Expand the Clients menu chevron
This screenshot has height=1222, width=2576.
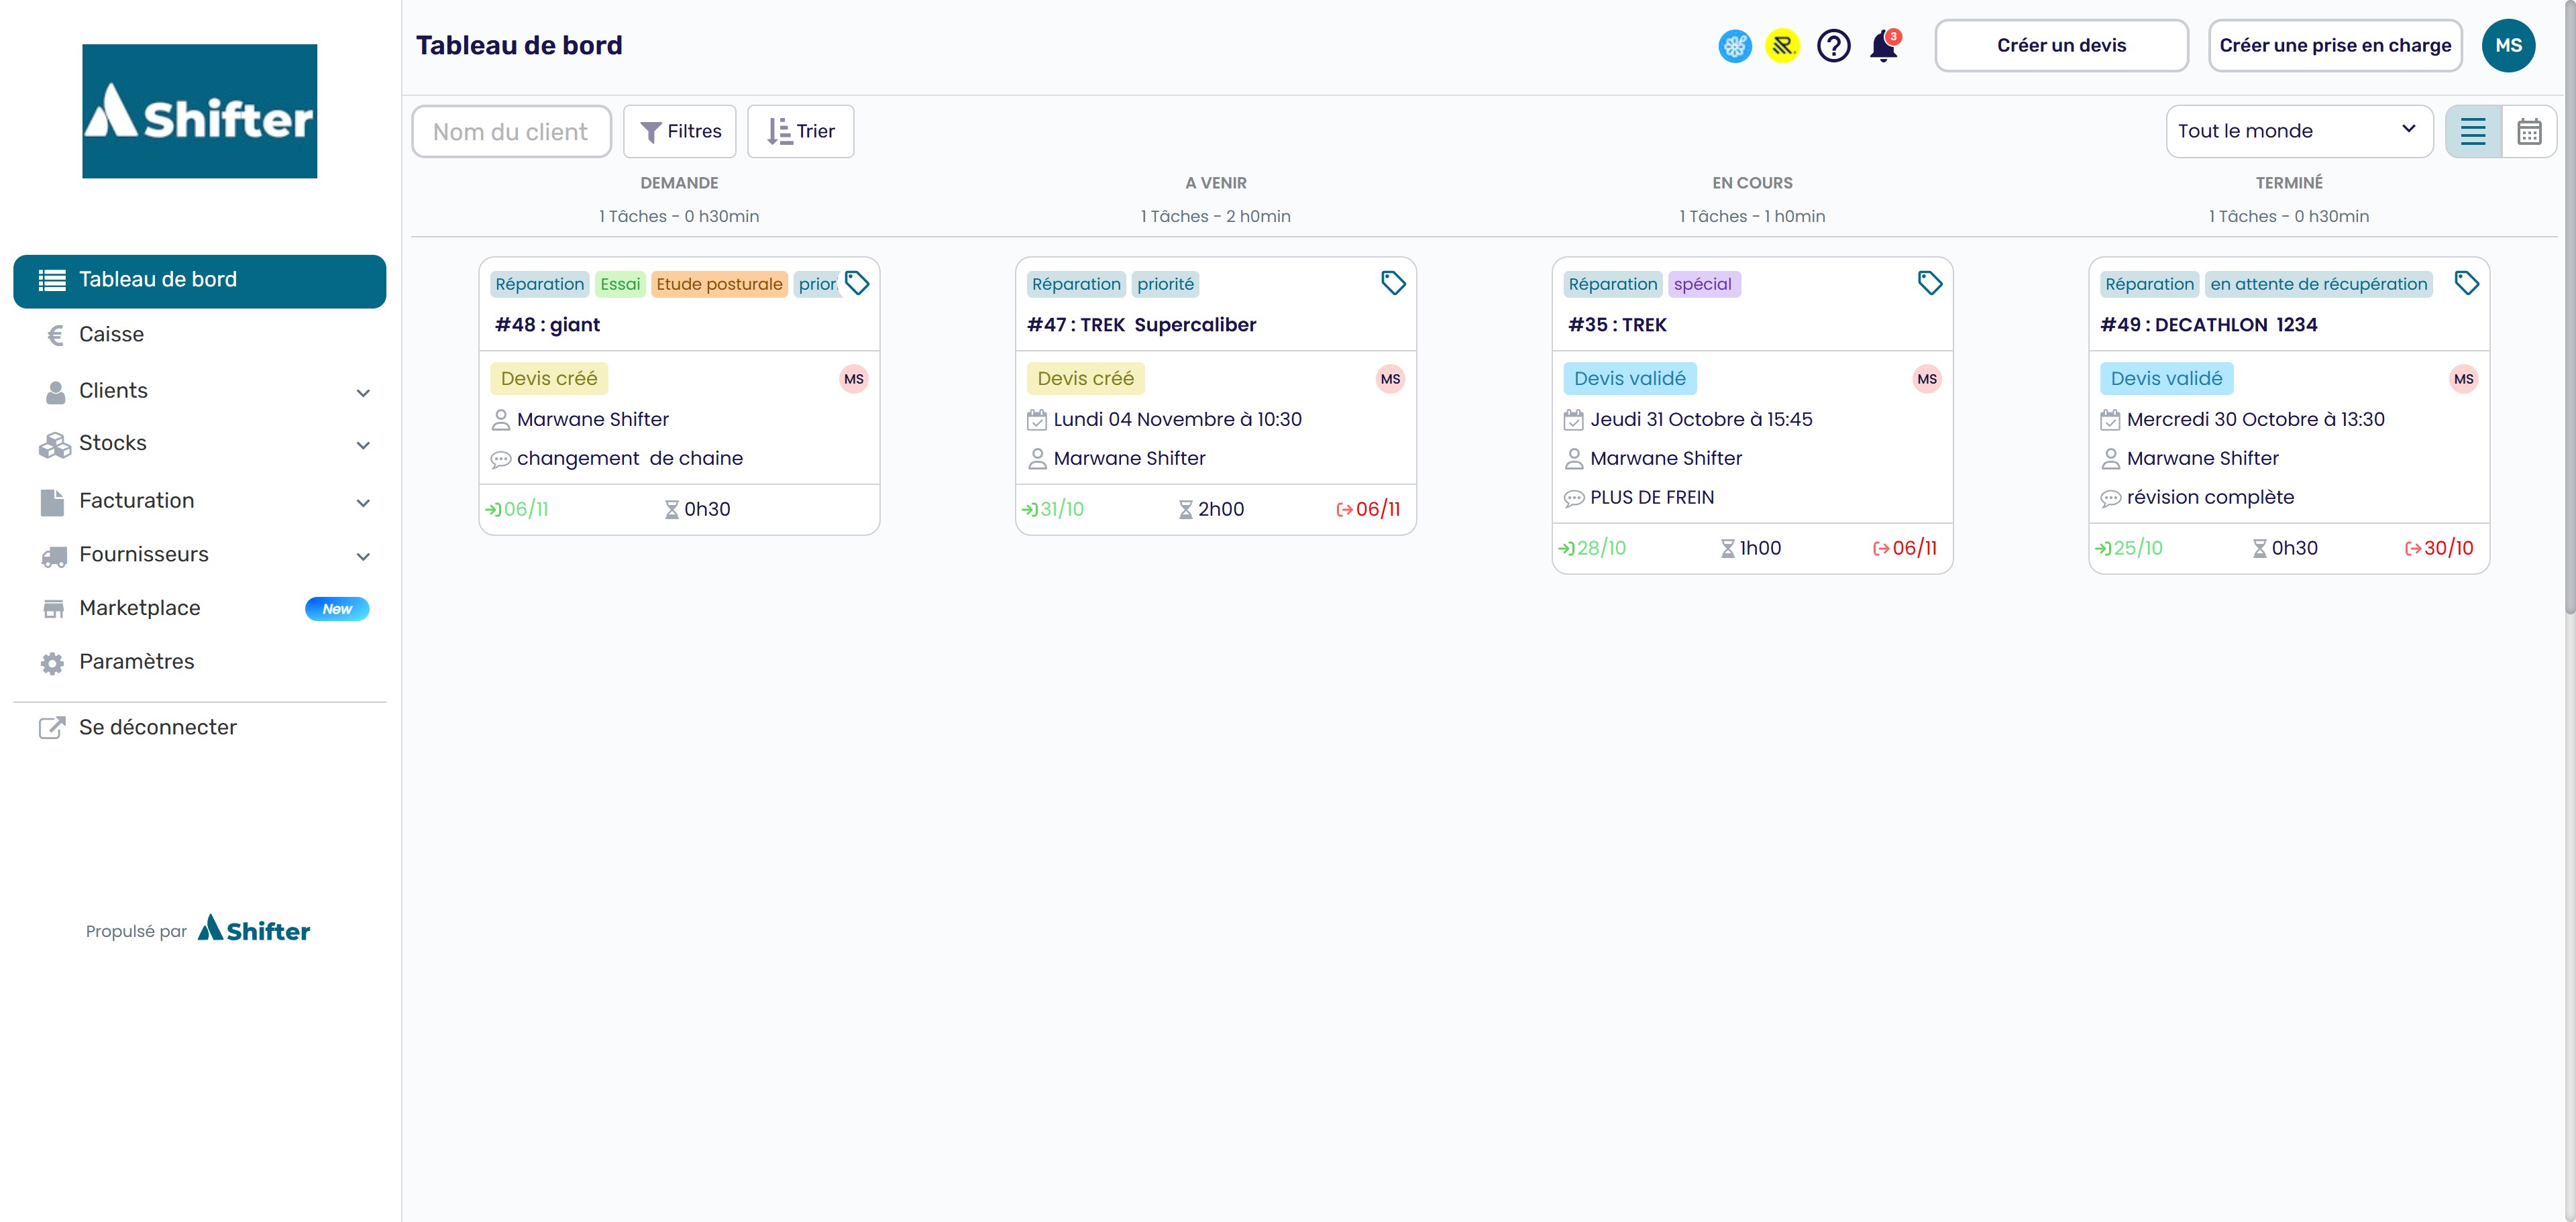tap(363, 393)
